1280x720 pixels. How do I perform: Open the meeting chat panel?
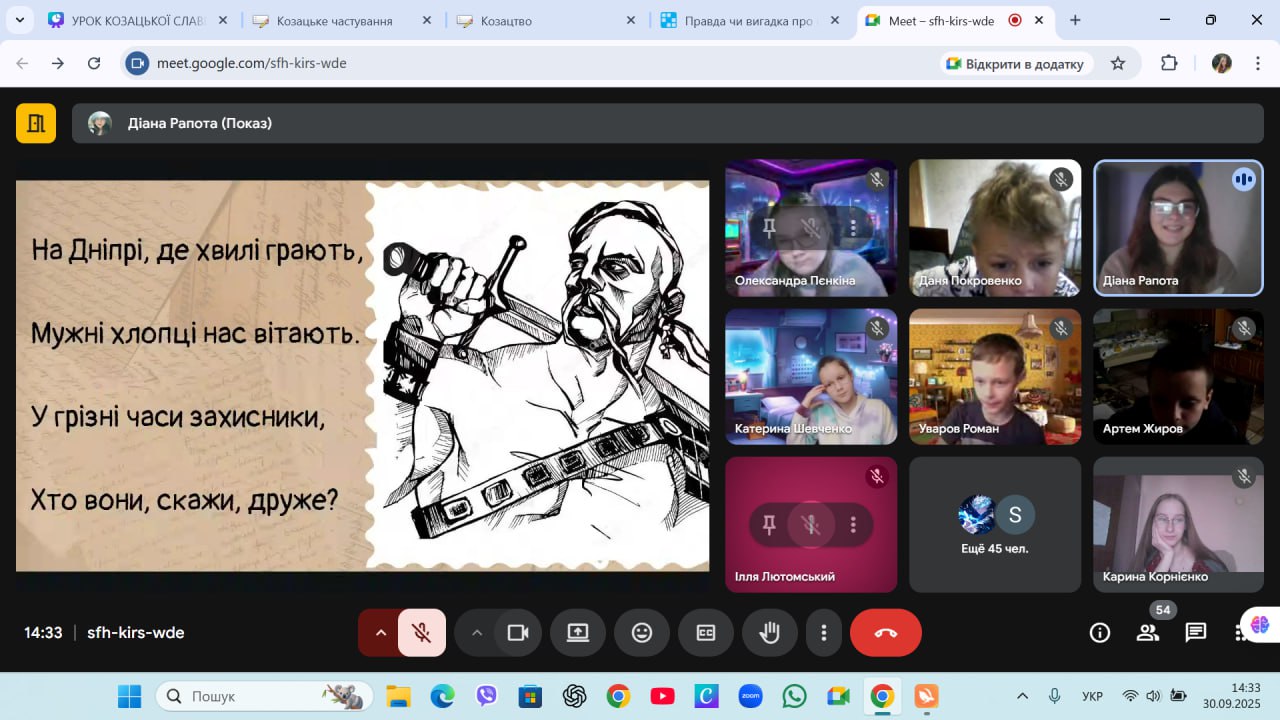(1196, 633)
